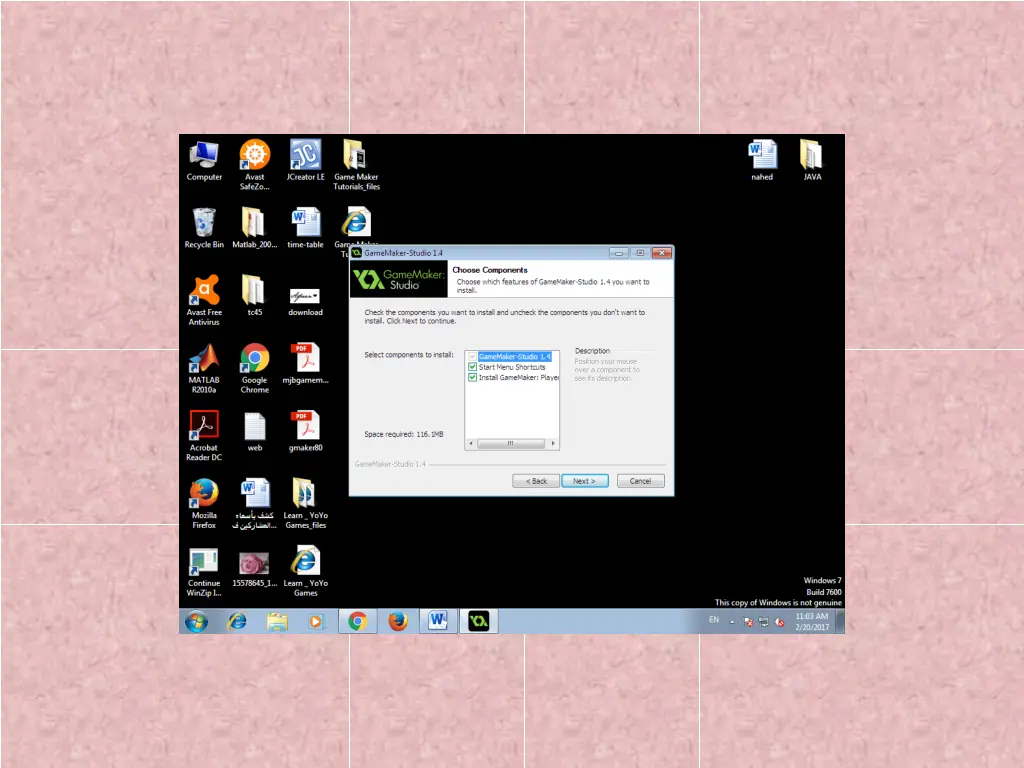Uncheck the Start Menu Shortcuts component

(473, 367)
